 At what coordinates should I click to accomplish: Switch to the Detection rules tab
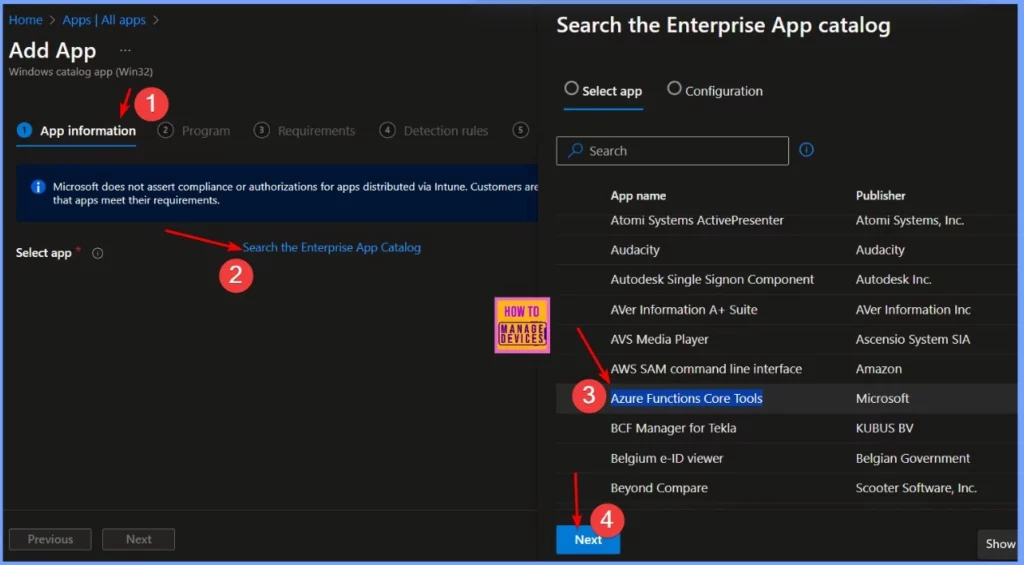(434, 131)
